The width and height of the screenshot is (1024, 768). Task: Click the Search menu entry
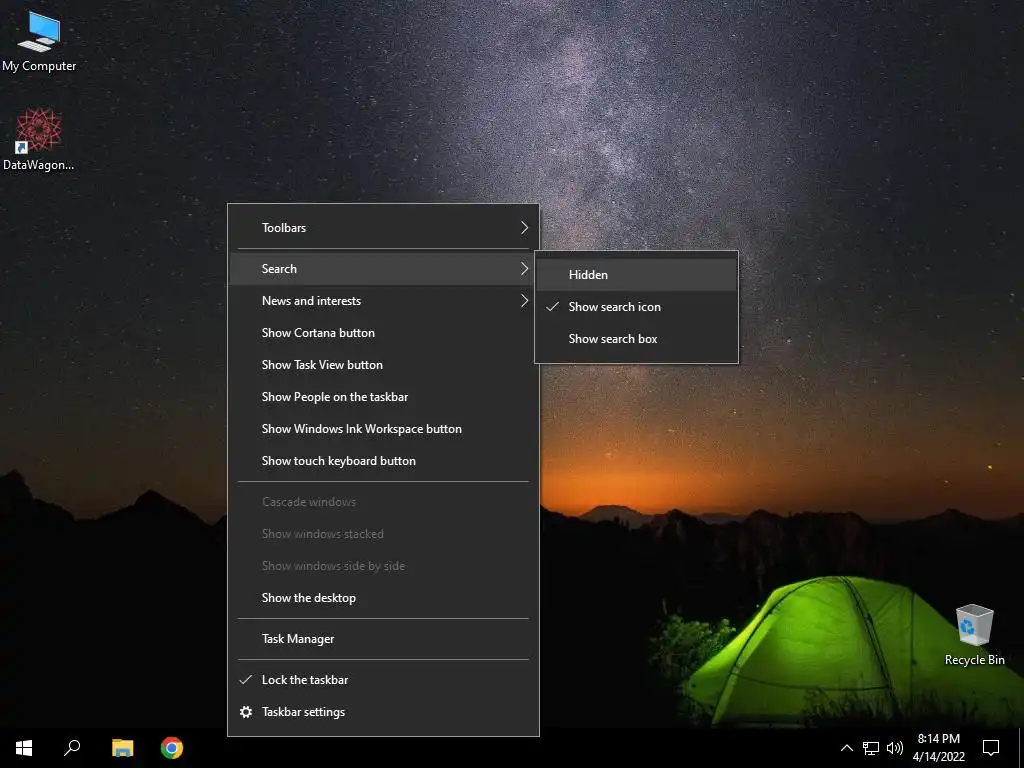pos(383,269)
